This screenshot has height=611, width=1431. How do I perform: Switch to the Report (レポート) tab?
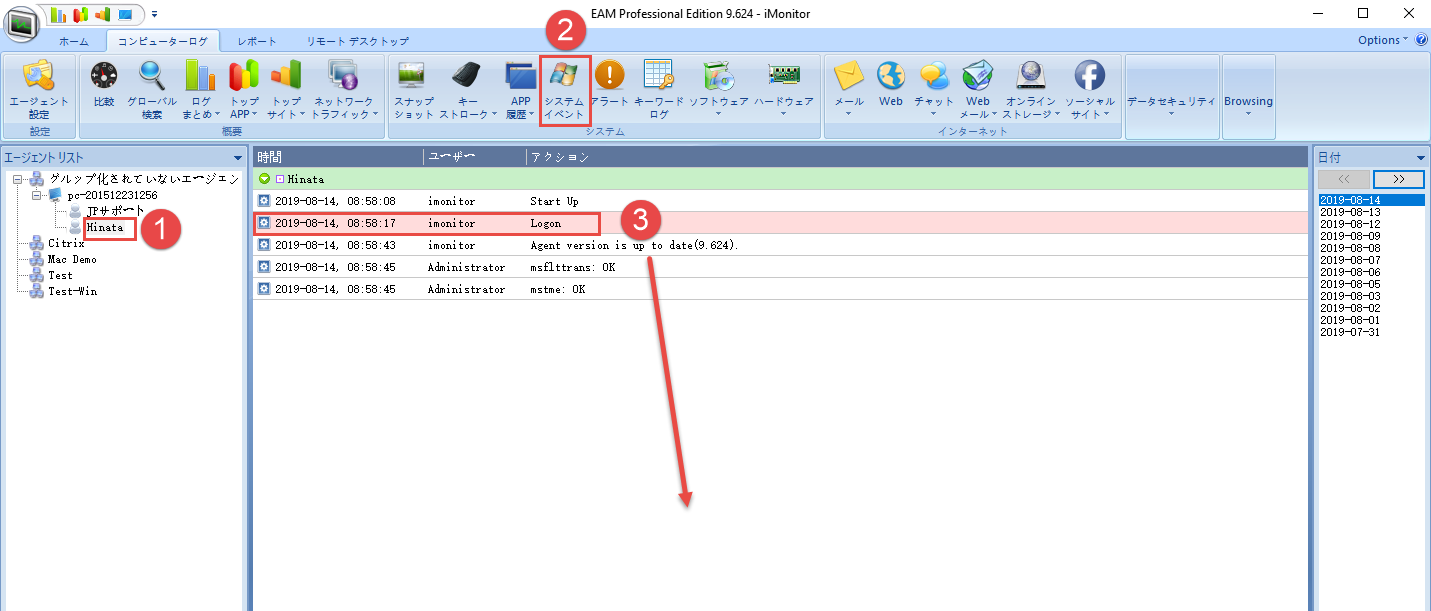(x=257, y=41)
